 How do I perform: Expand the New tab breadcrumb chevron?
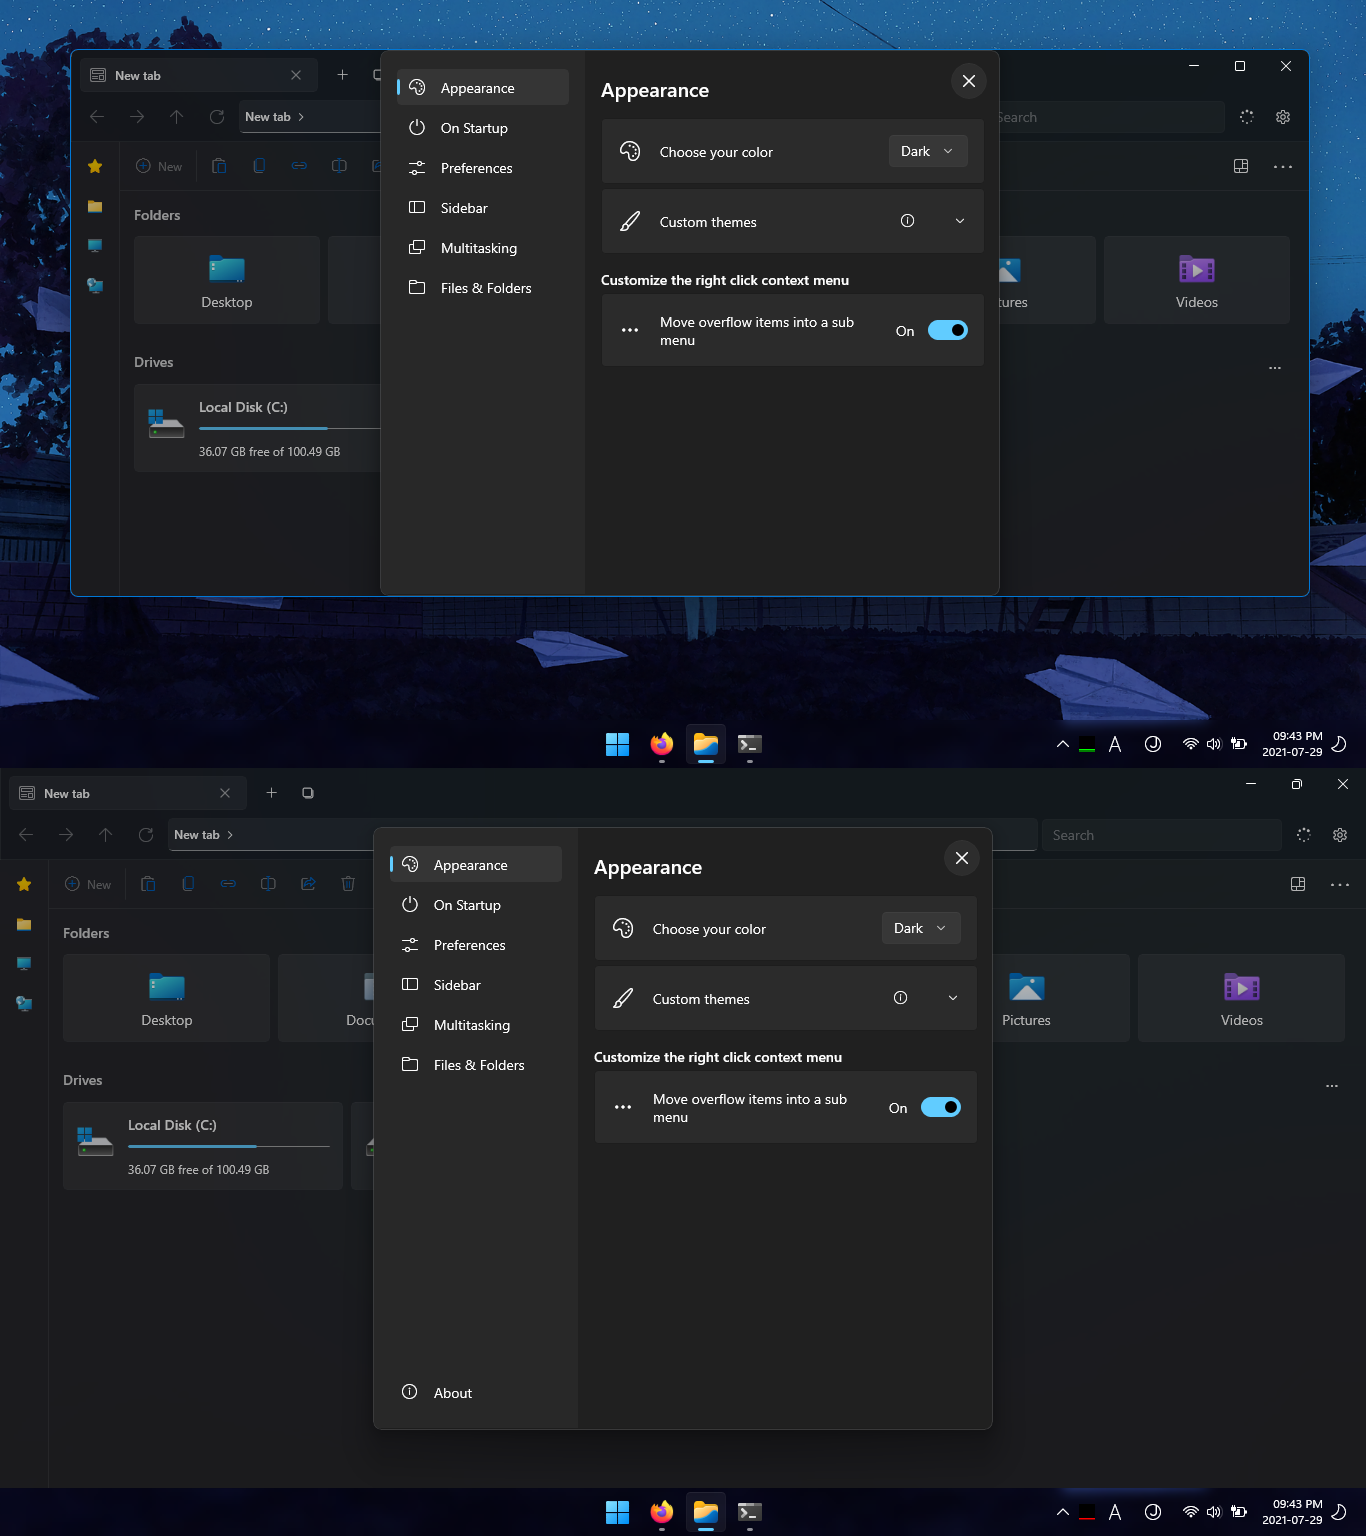pyautogui.click(x=230, y=834)
